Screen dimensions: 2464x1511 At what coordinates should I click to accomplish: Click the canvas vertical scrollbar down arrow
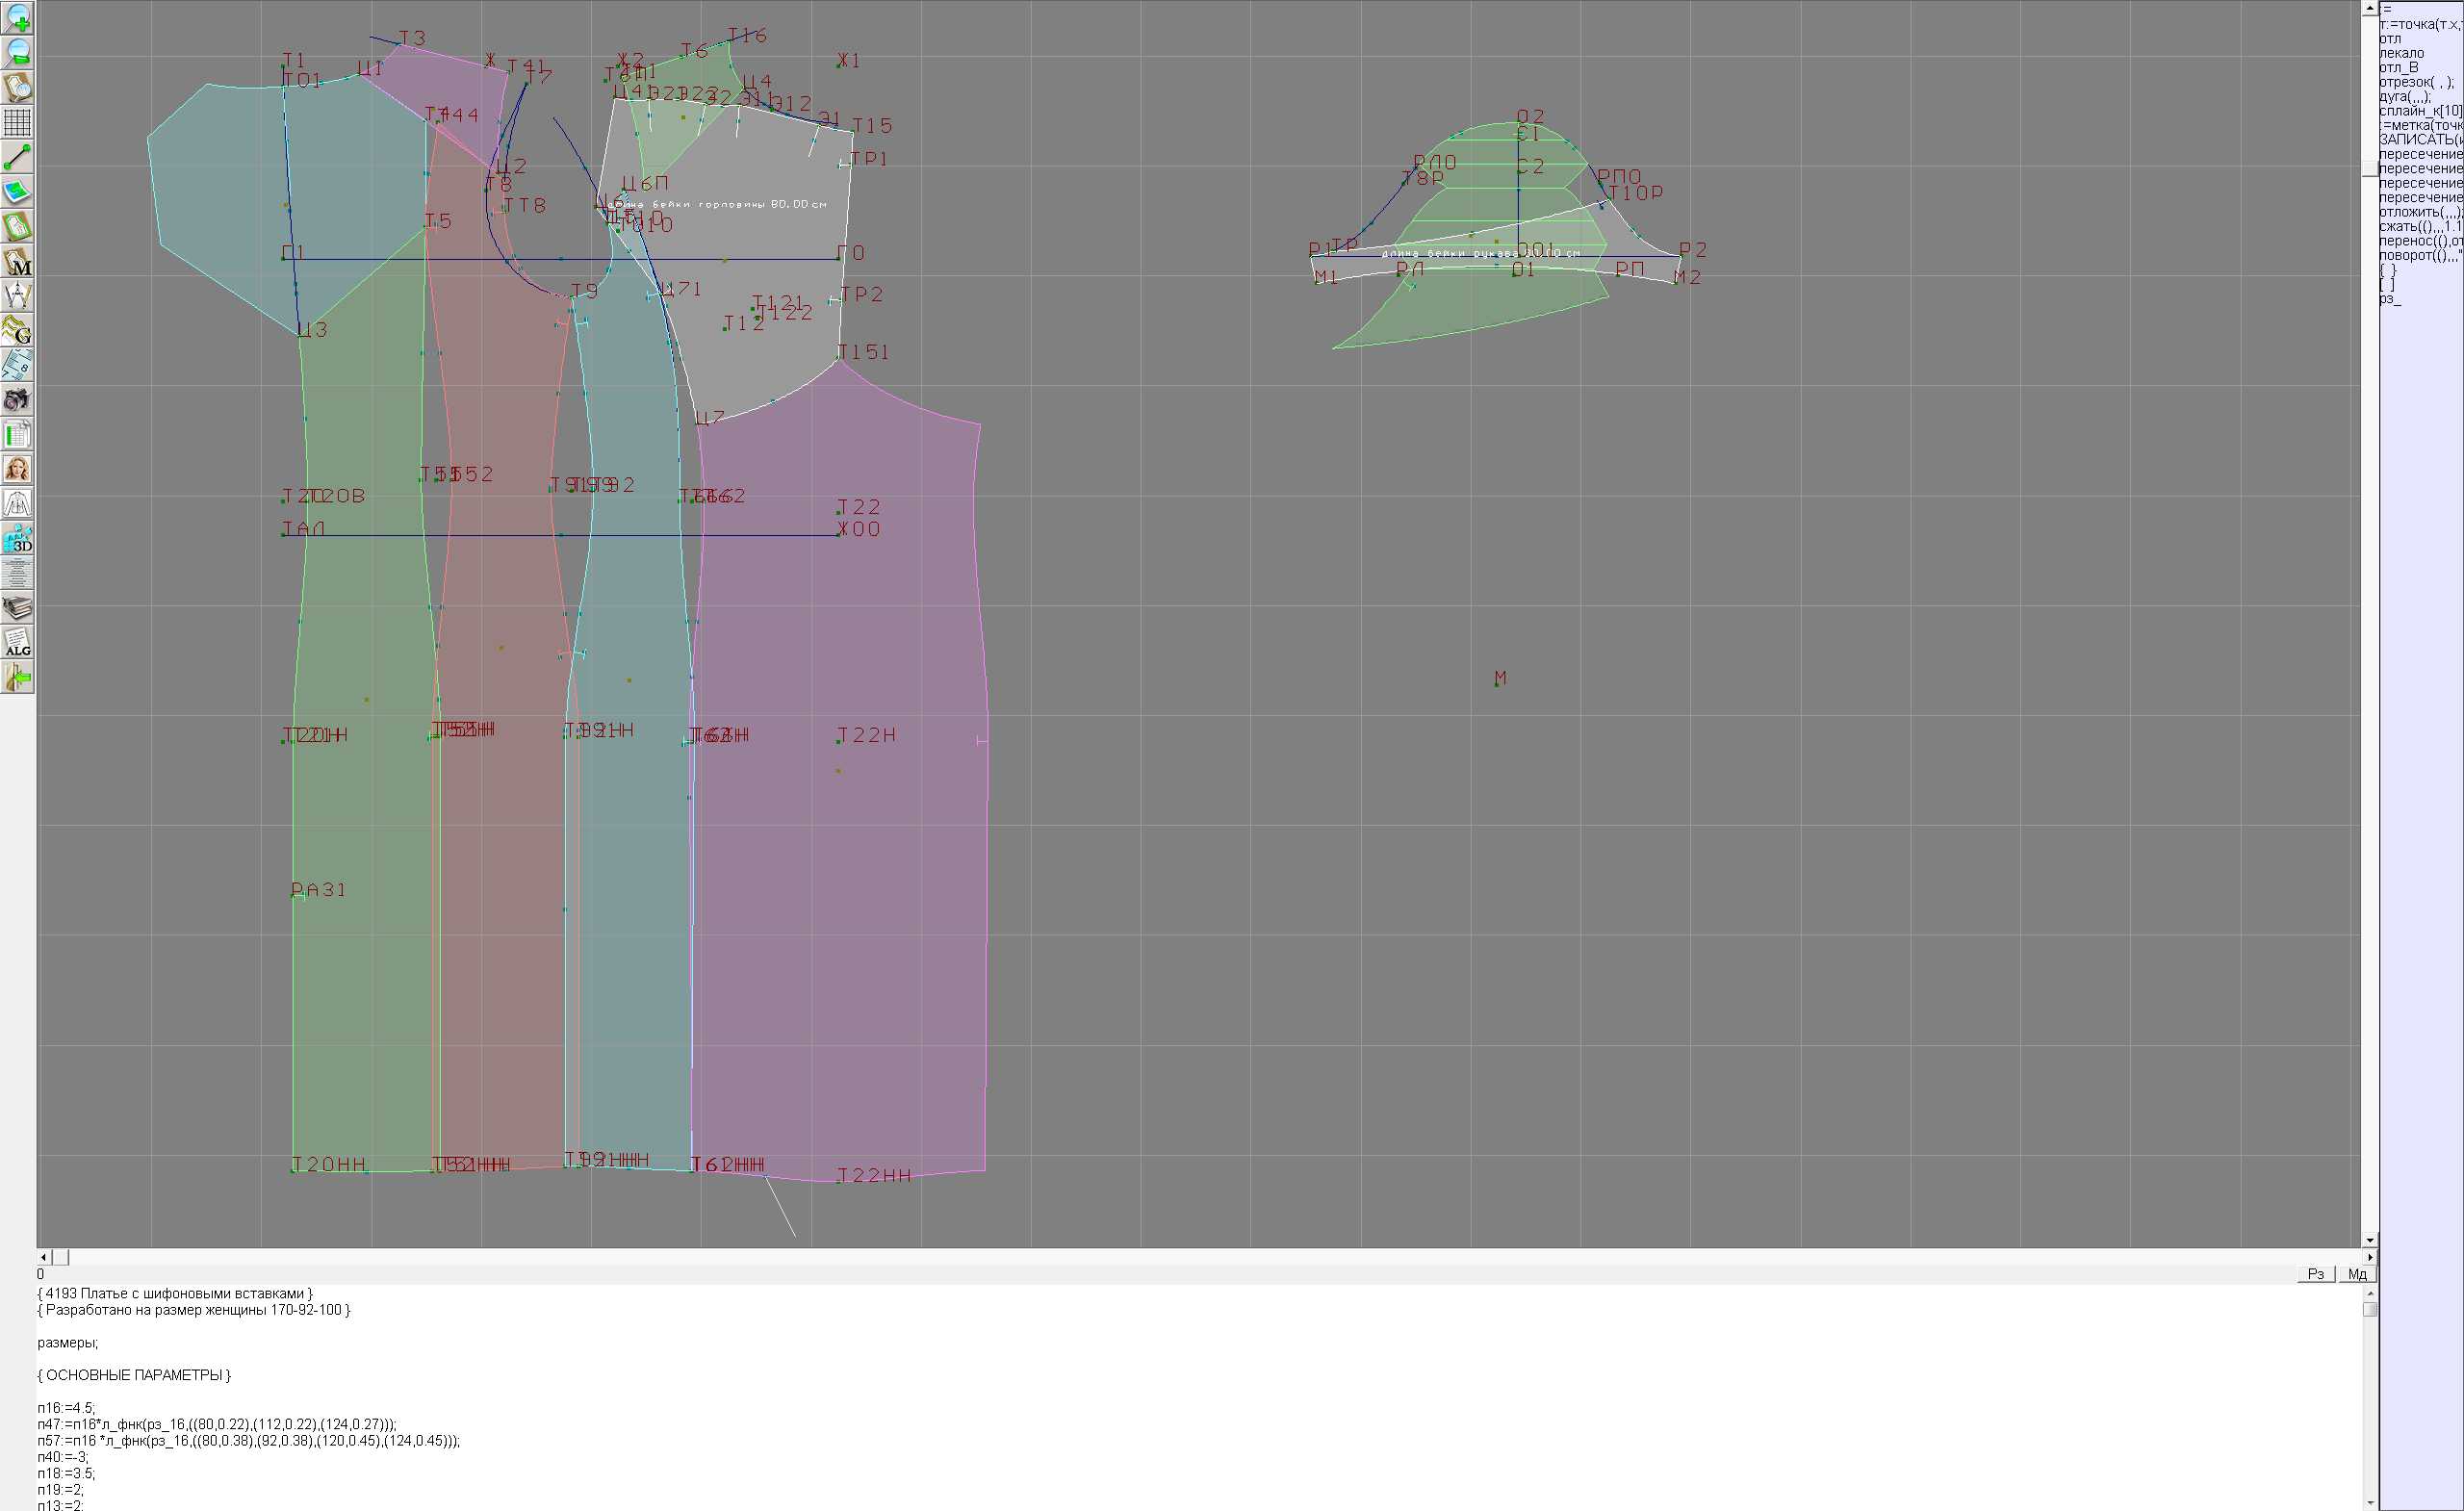(x=2370, y=1240)
